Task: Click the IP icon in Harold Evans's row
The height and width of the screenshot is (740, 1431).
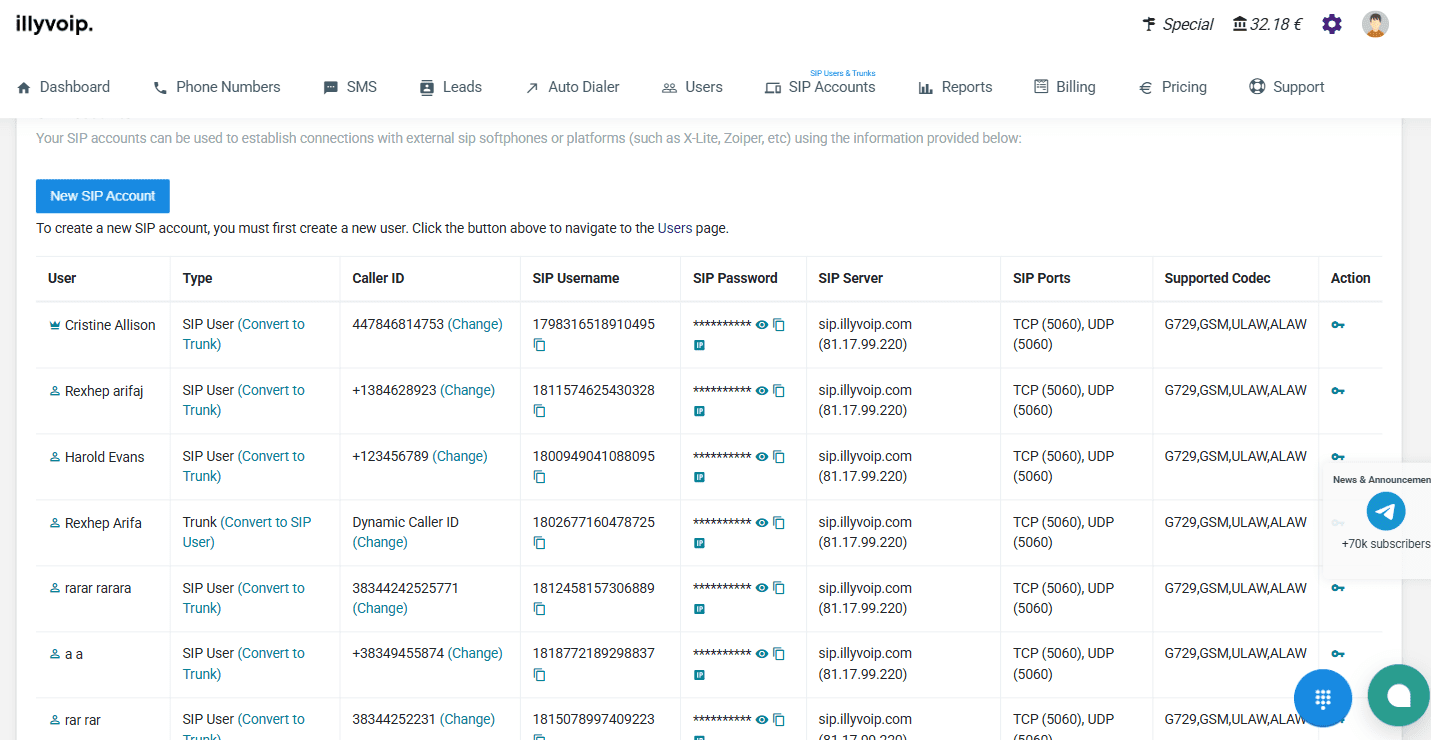Action: click(699, 477)
